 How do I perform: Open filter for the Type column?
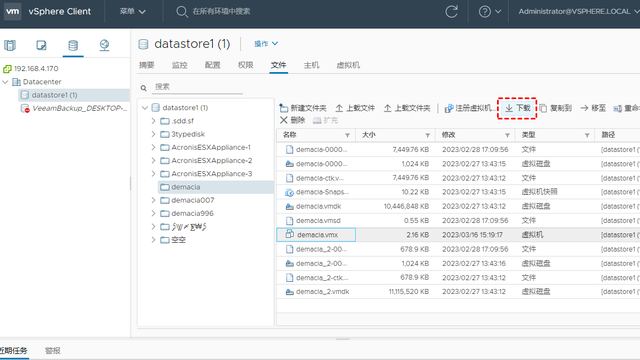587,135
